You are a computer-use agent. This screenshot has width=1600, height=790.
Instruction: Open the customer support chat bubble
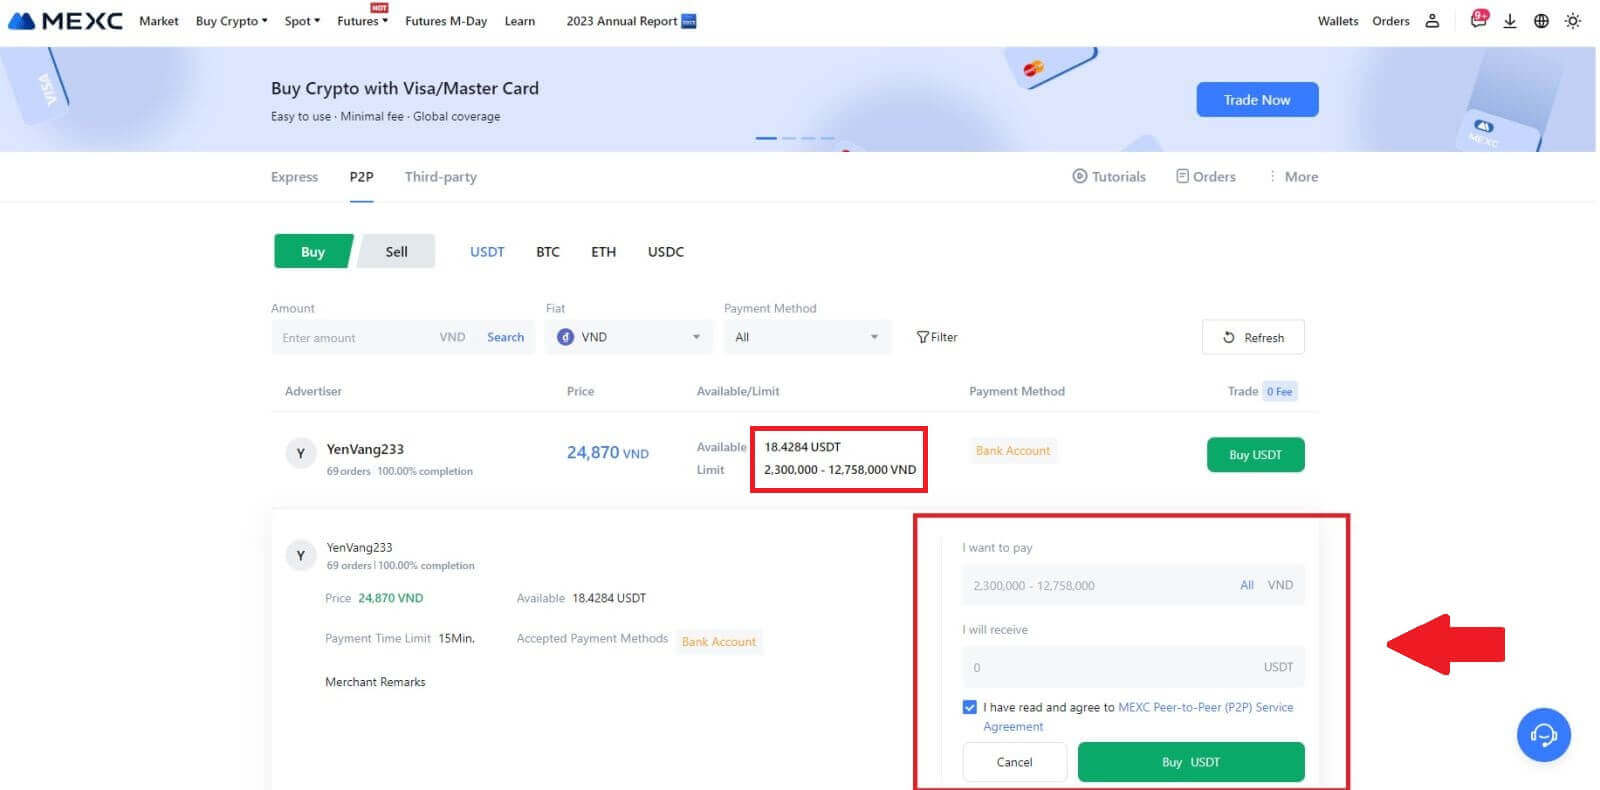[x=1543, y=735]
